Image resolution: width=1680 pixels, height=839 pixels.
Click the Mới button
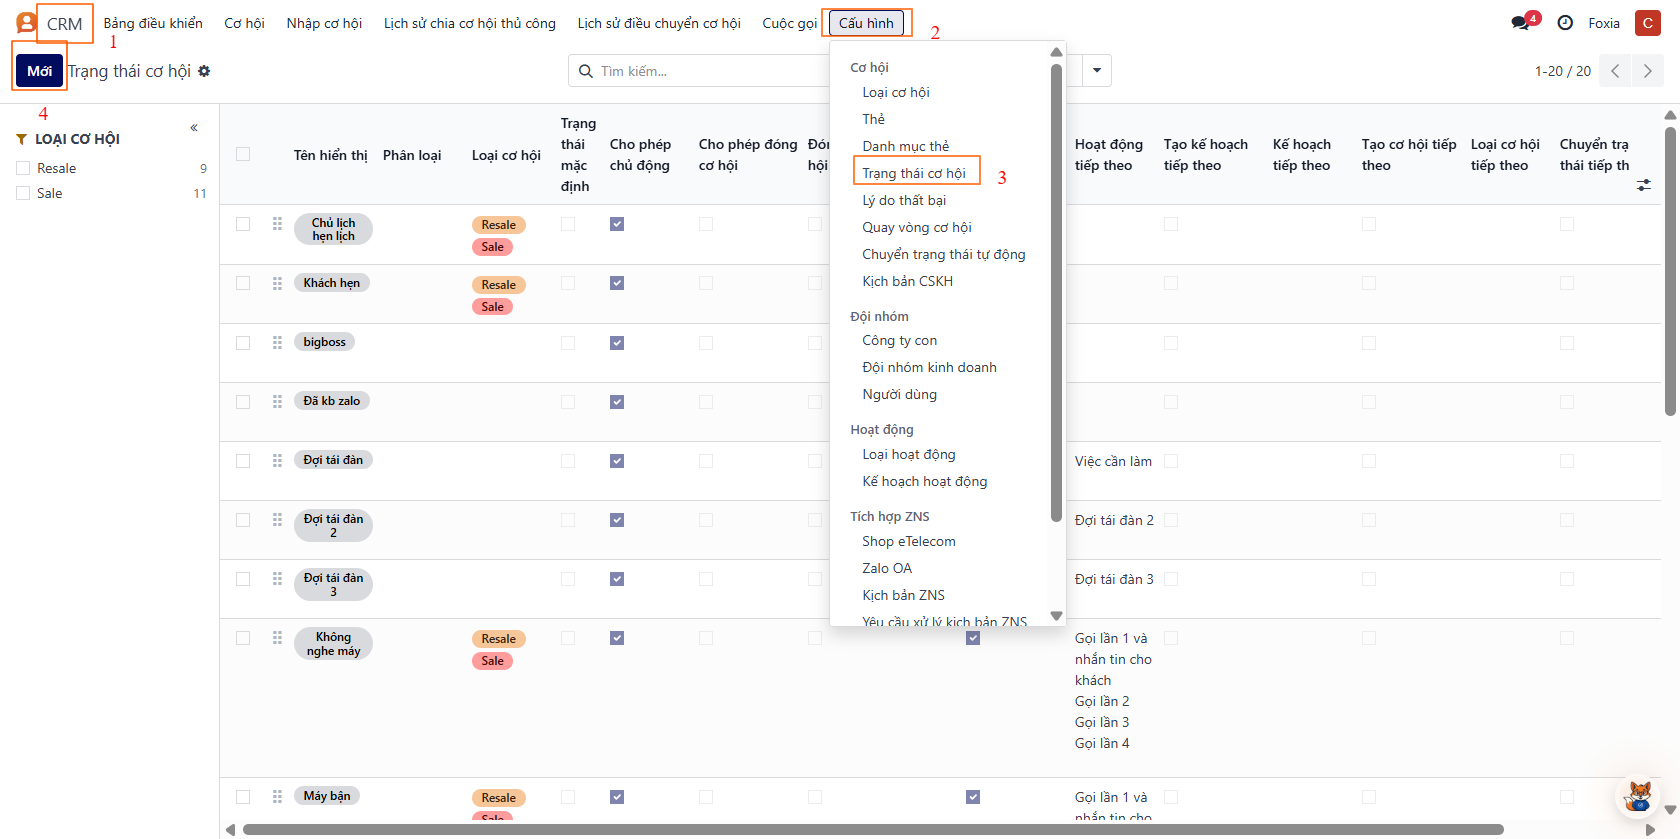pyautogui.click(x=40, y=71)
